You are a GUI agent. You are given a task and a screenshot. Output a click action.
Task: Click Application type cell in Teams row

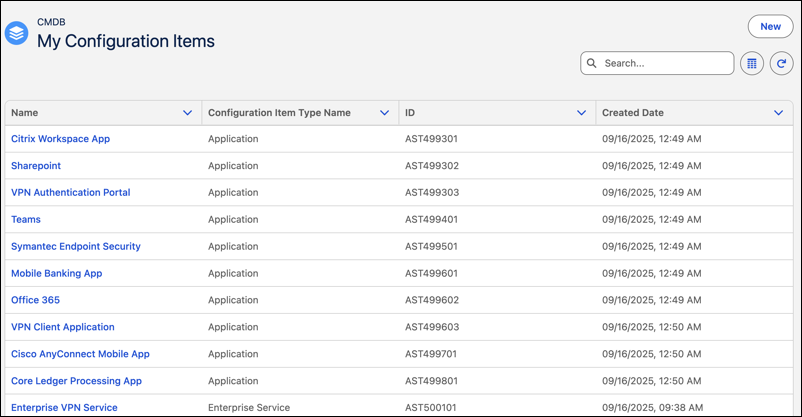click(x=233, y=220)
